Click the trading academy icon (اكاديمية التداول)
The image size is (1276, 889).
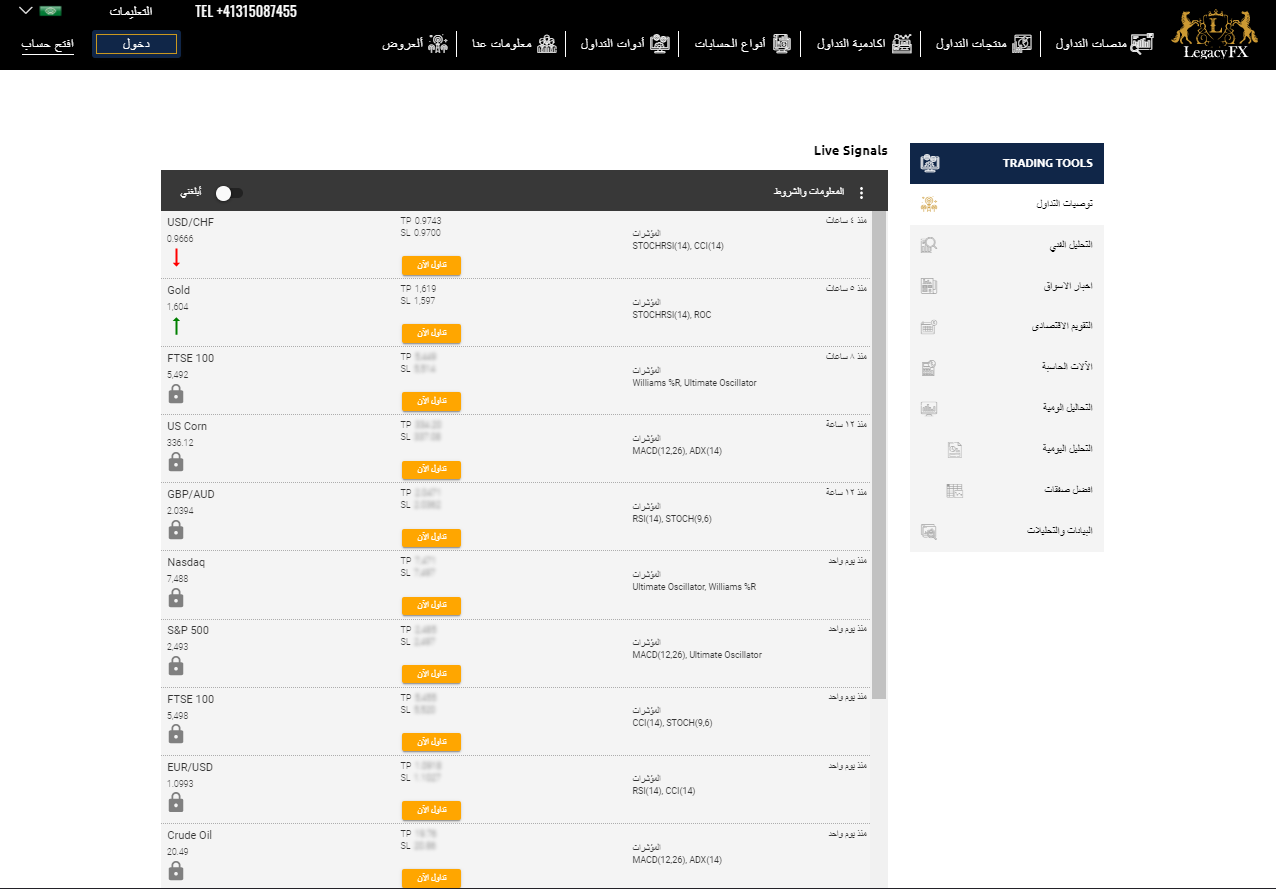902,44
